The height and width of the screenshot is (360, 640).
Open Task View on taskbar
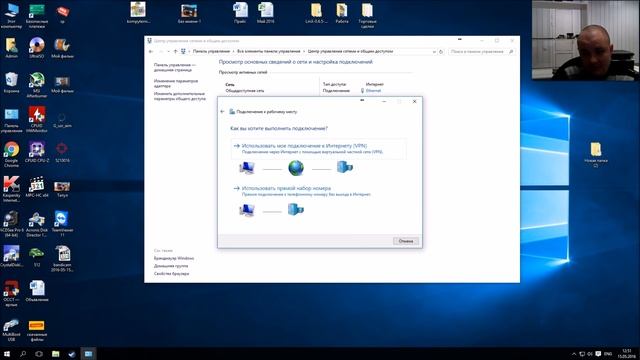39,354
